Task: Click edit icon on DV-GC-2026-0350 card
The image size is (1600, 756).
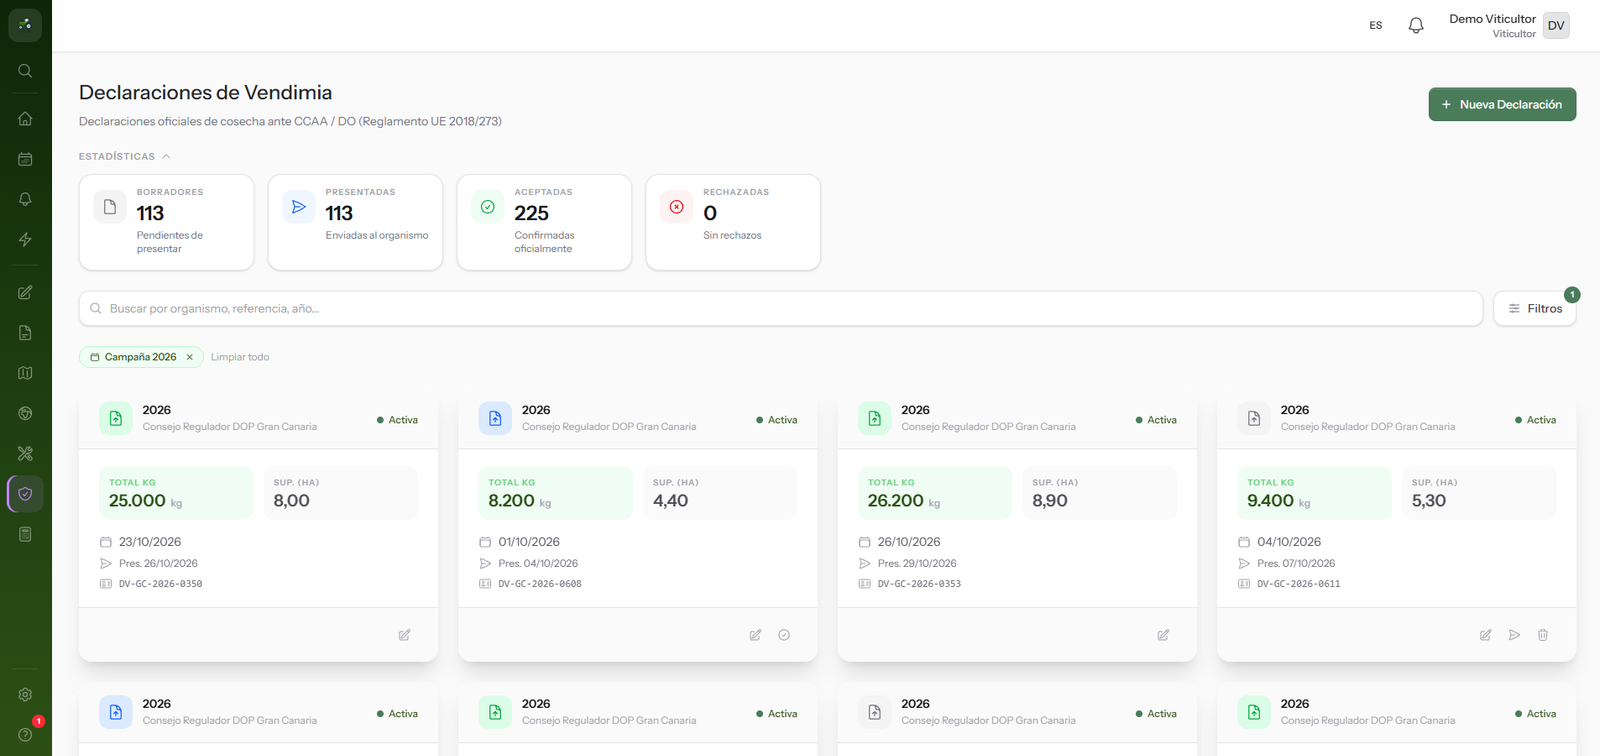Action: coord(404,635)
